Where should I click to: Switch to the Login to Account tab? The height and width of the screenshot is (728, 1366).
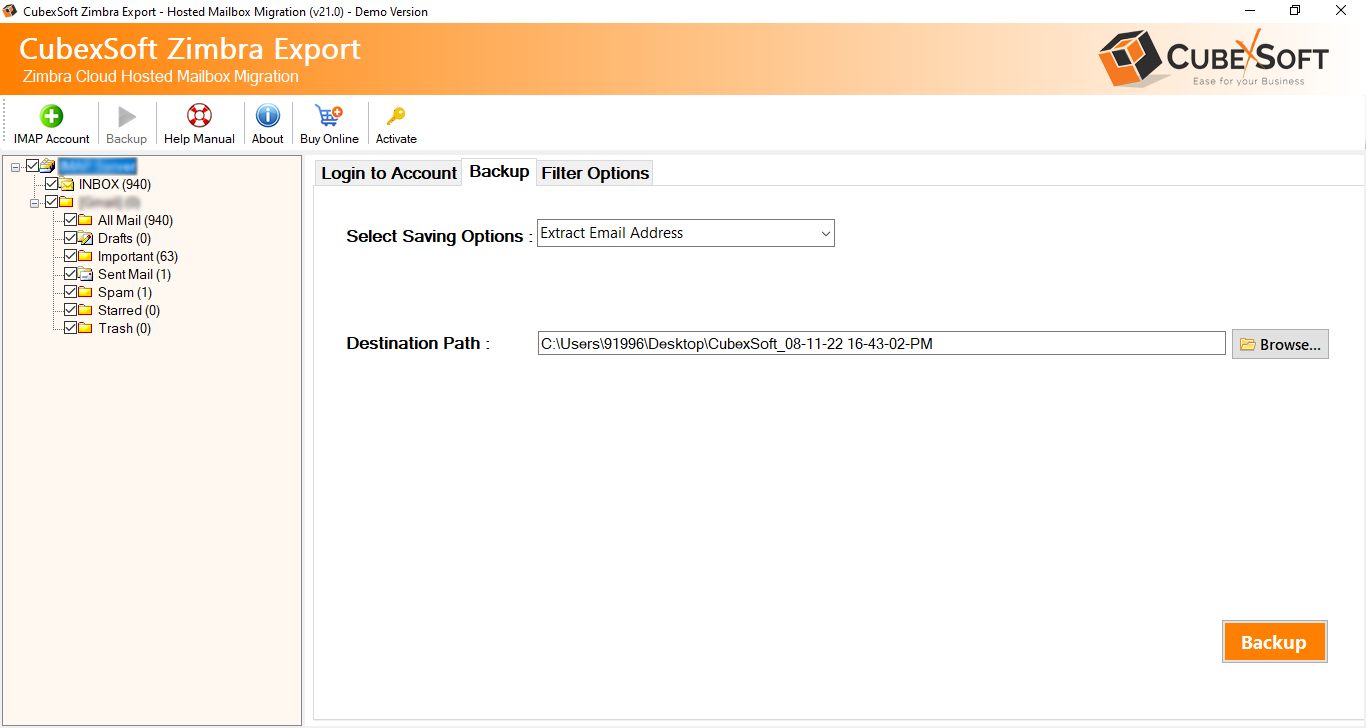[389, 173]
